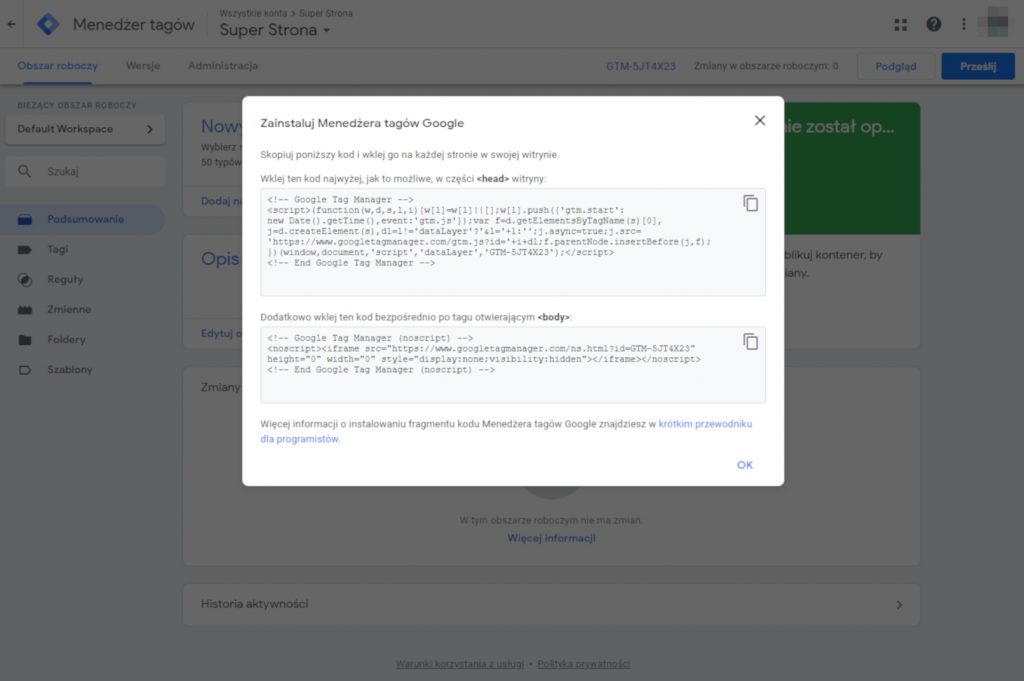This screenshot has width=1024, height=681.
Task: Copy the head code snippet
Action: pos(750,204)
